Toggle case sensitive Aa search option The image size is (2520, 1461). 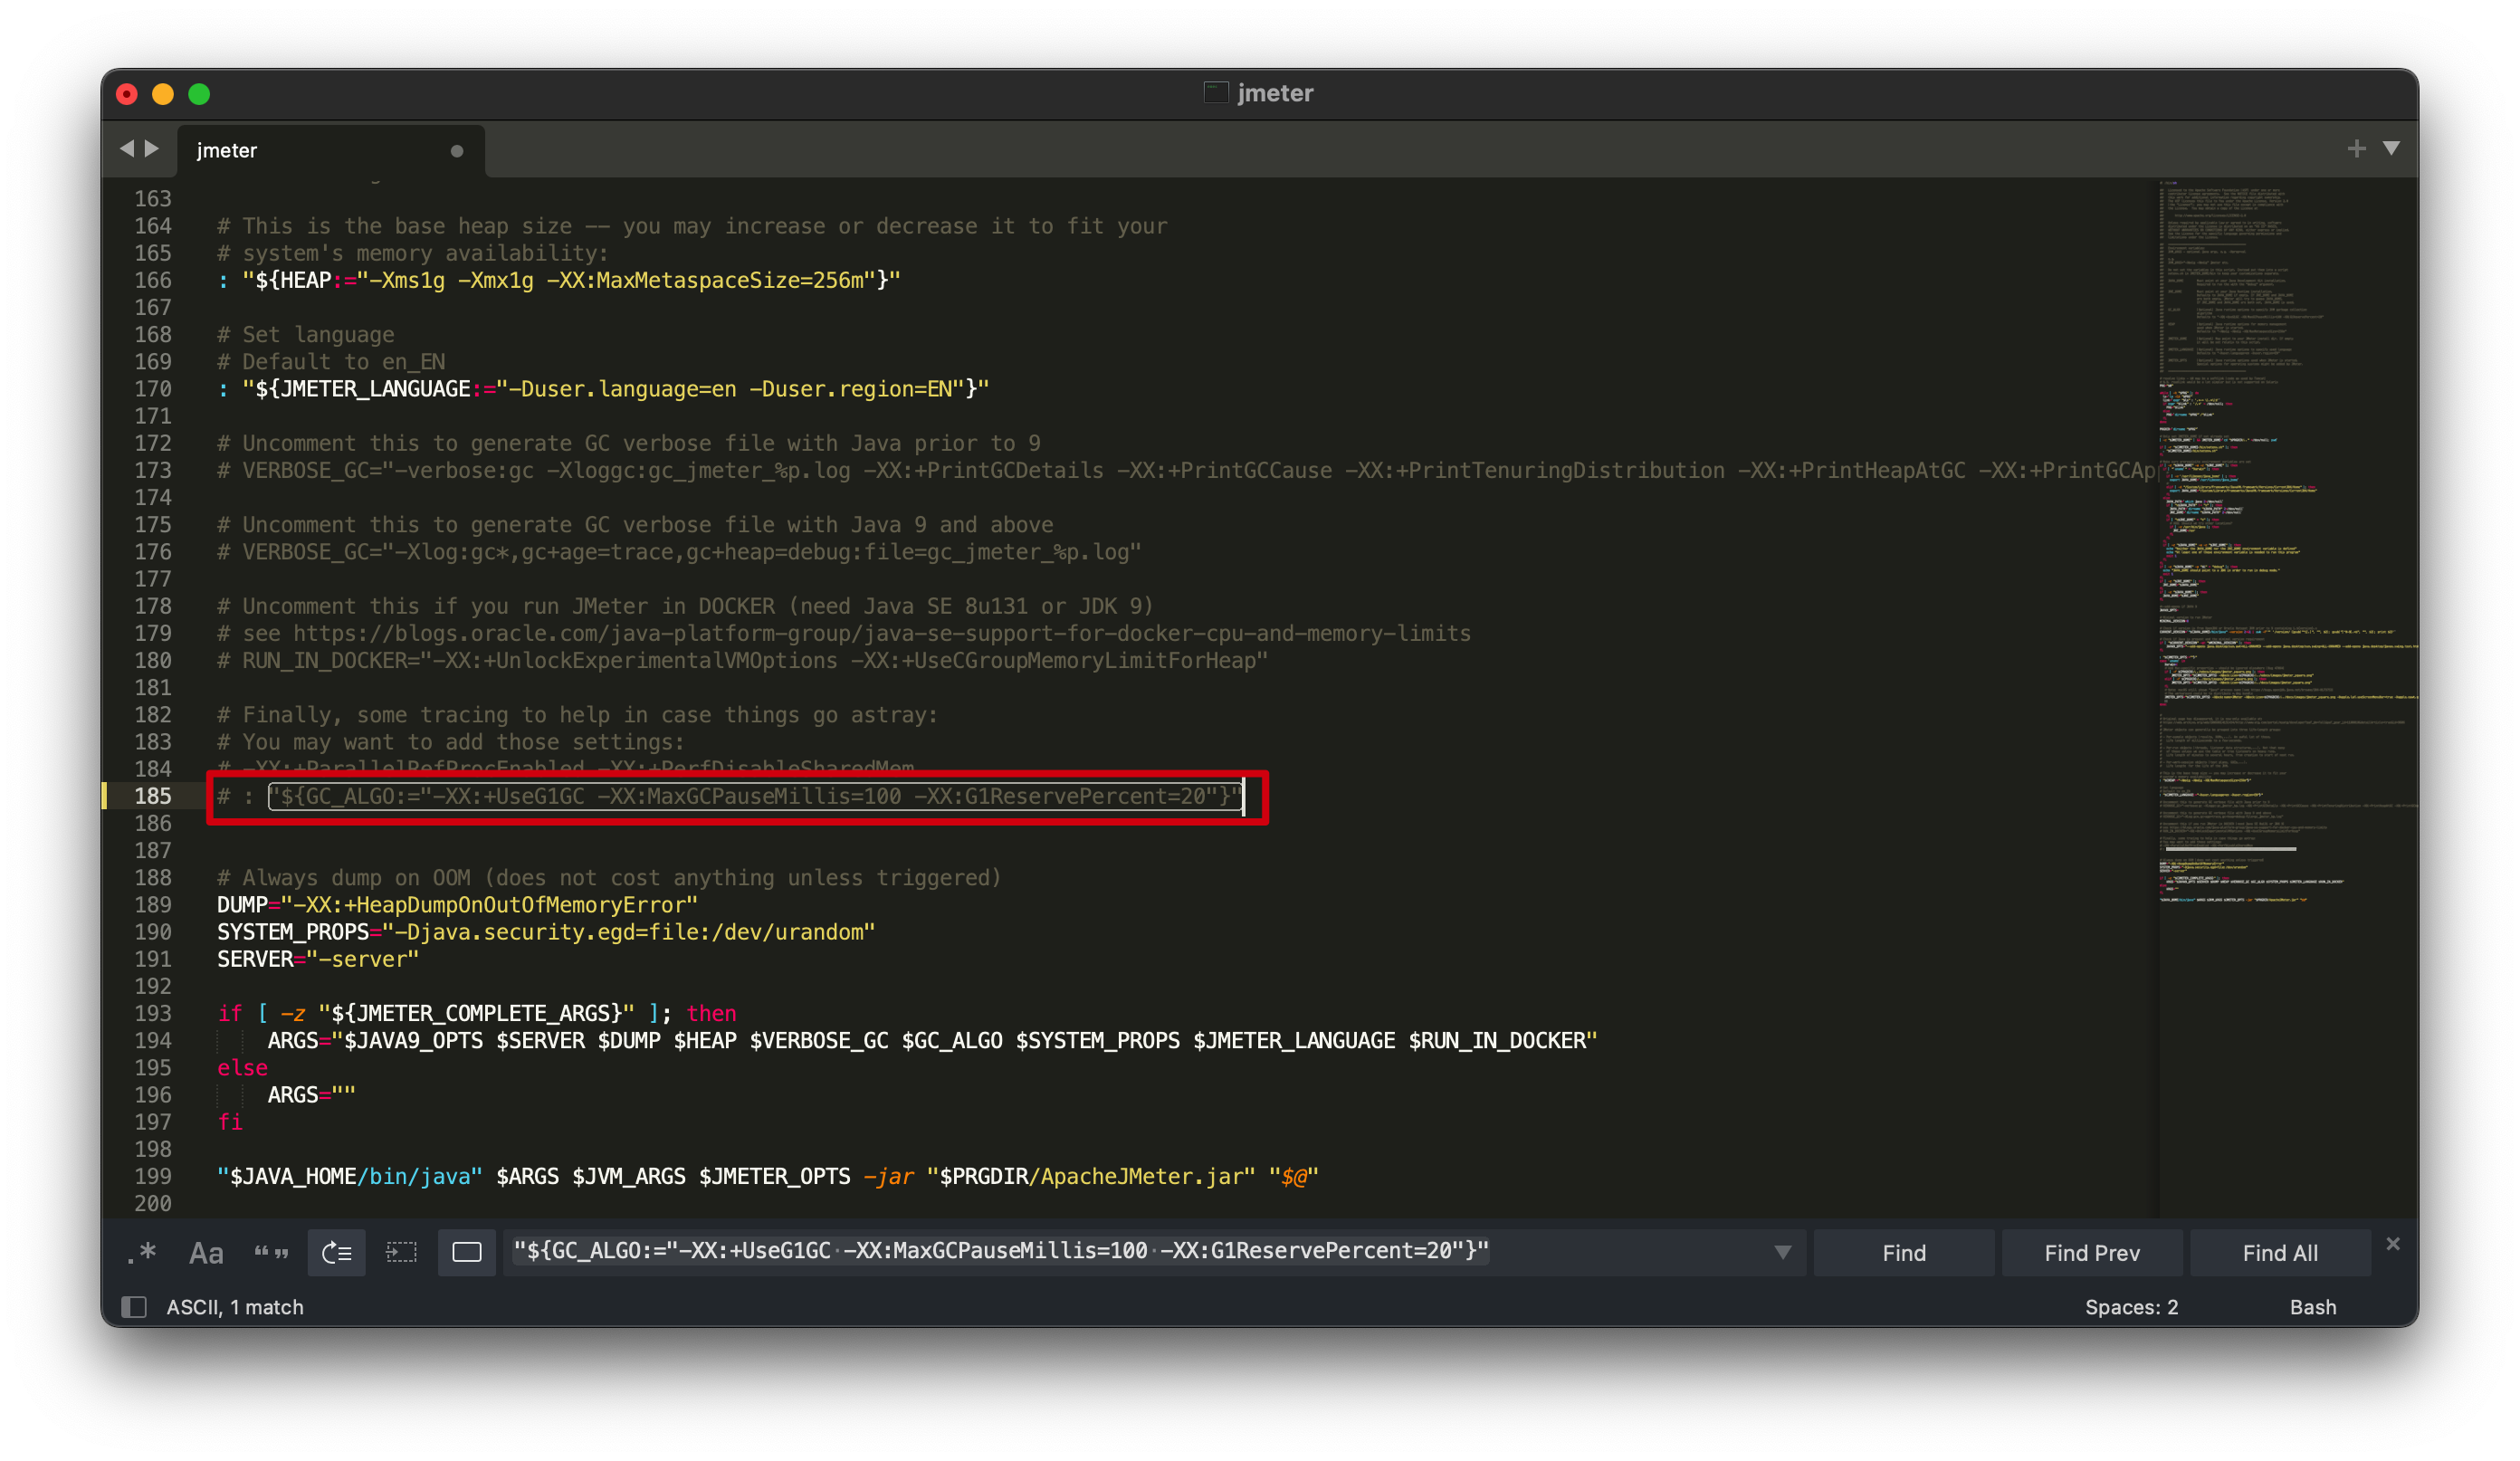206,1253
